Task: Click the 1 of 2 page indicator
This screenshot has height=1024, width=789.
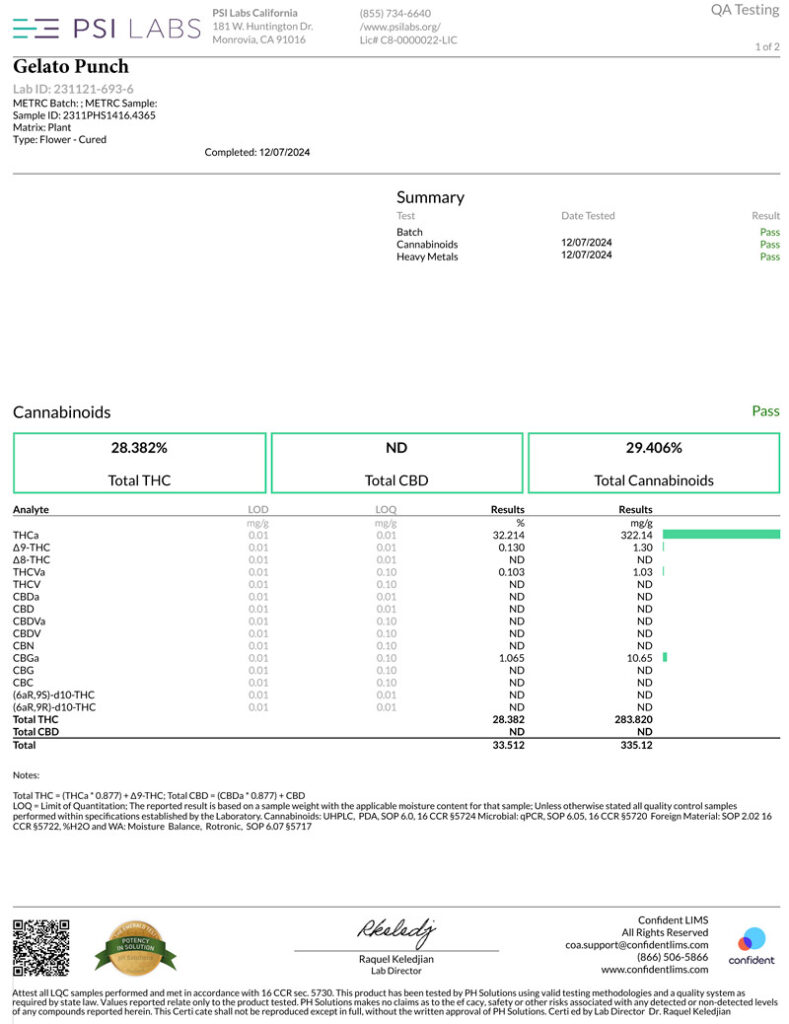Action: (767, 46)
